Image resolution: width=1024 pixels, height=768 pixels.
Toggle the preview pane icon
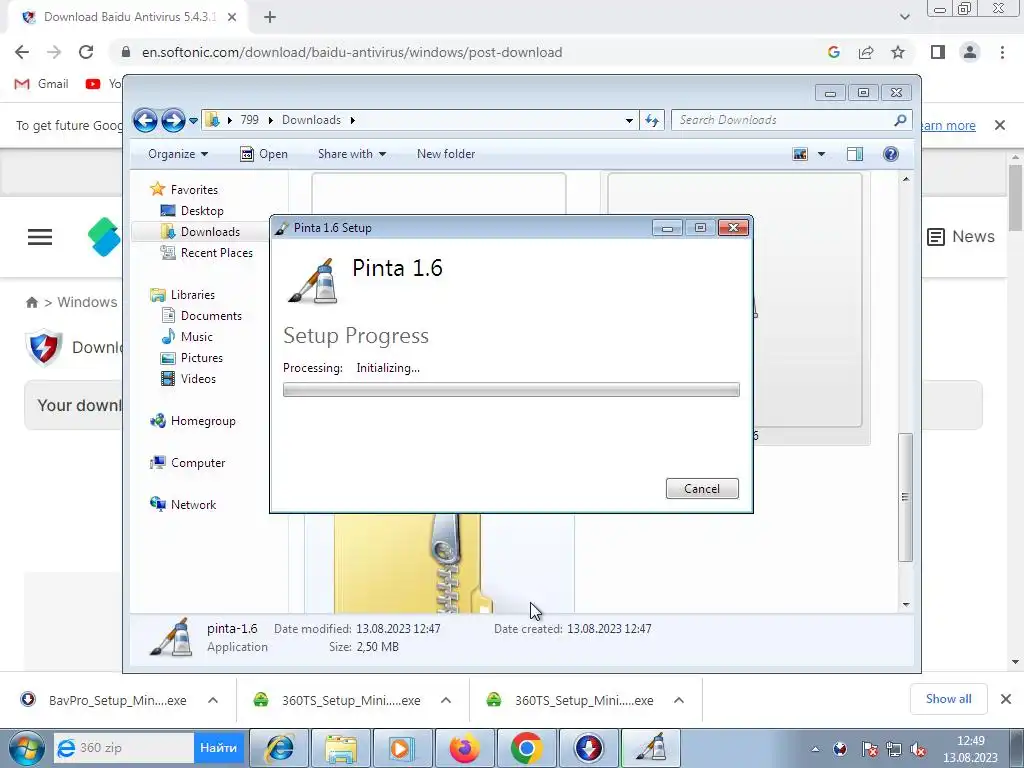(x=855, y=154)
